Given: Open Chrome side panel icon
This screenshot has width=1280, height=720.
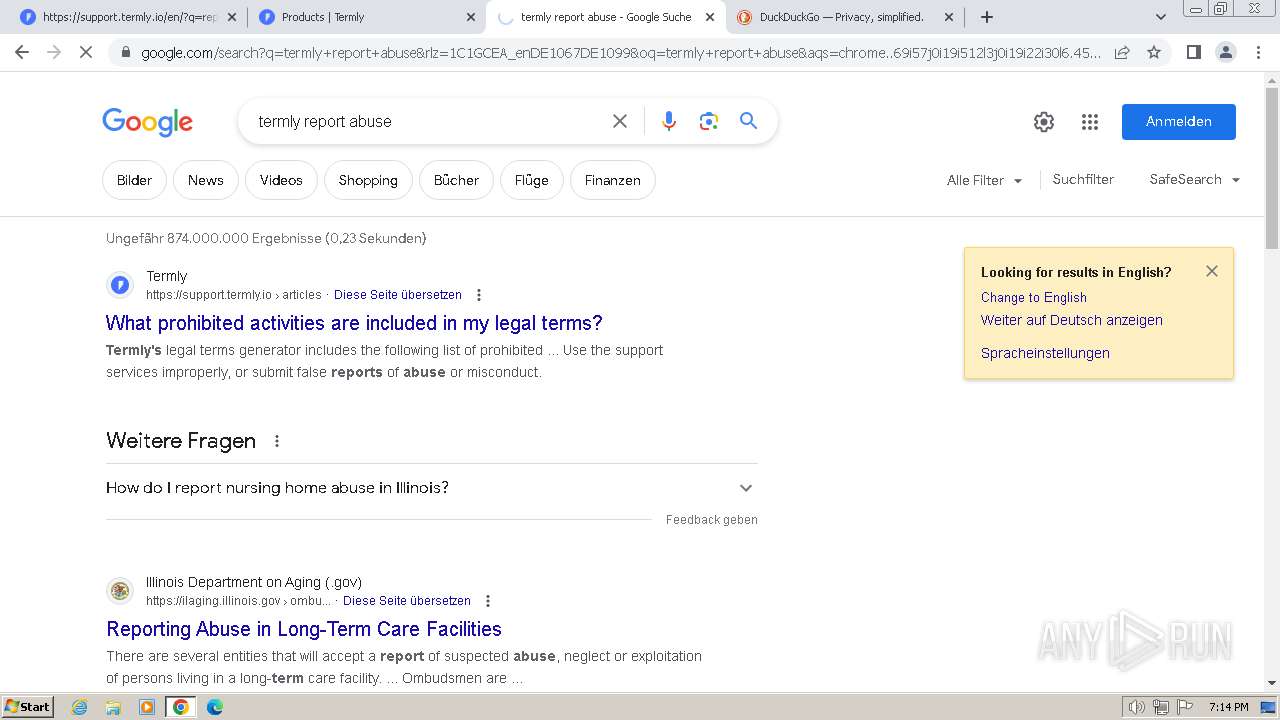Looking at the screenshot, I should point(1193,52).
